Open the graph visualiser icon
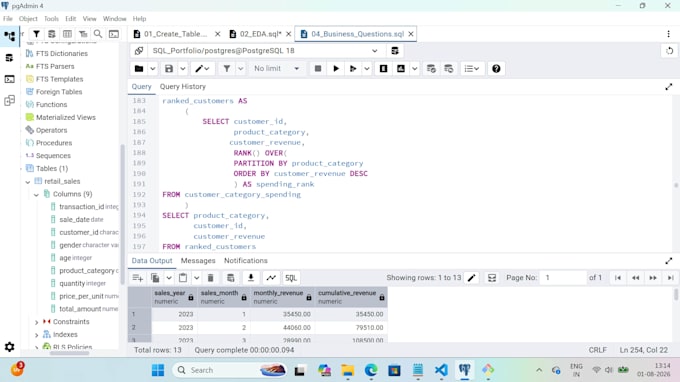The width and height of the screenshot is (680, 382). pyautogui.click(x=271, y=278)
